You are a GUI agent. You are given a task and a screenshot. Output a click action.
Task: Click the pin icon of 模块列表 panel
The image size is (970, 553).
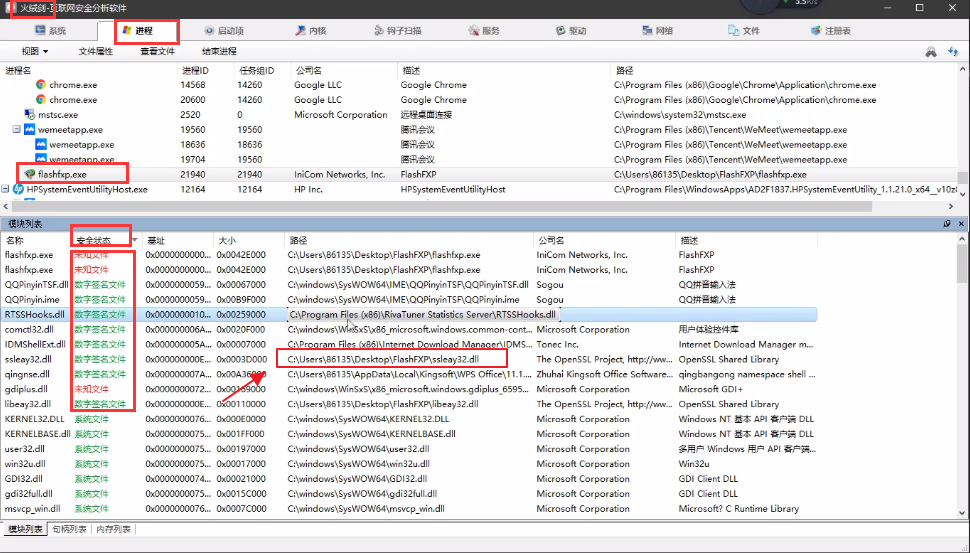(x=947, y=224)
